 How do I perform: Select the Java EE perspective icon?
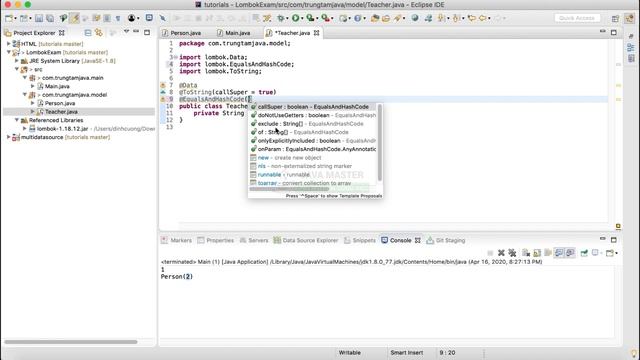pyautogui.click(x=630, y=18)
